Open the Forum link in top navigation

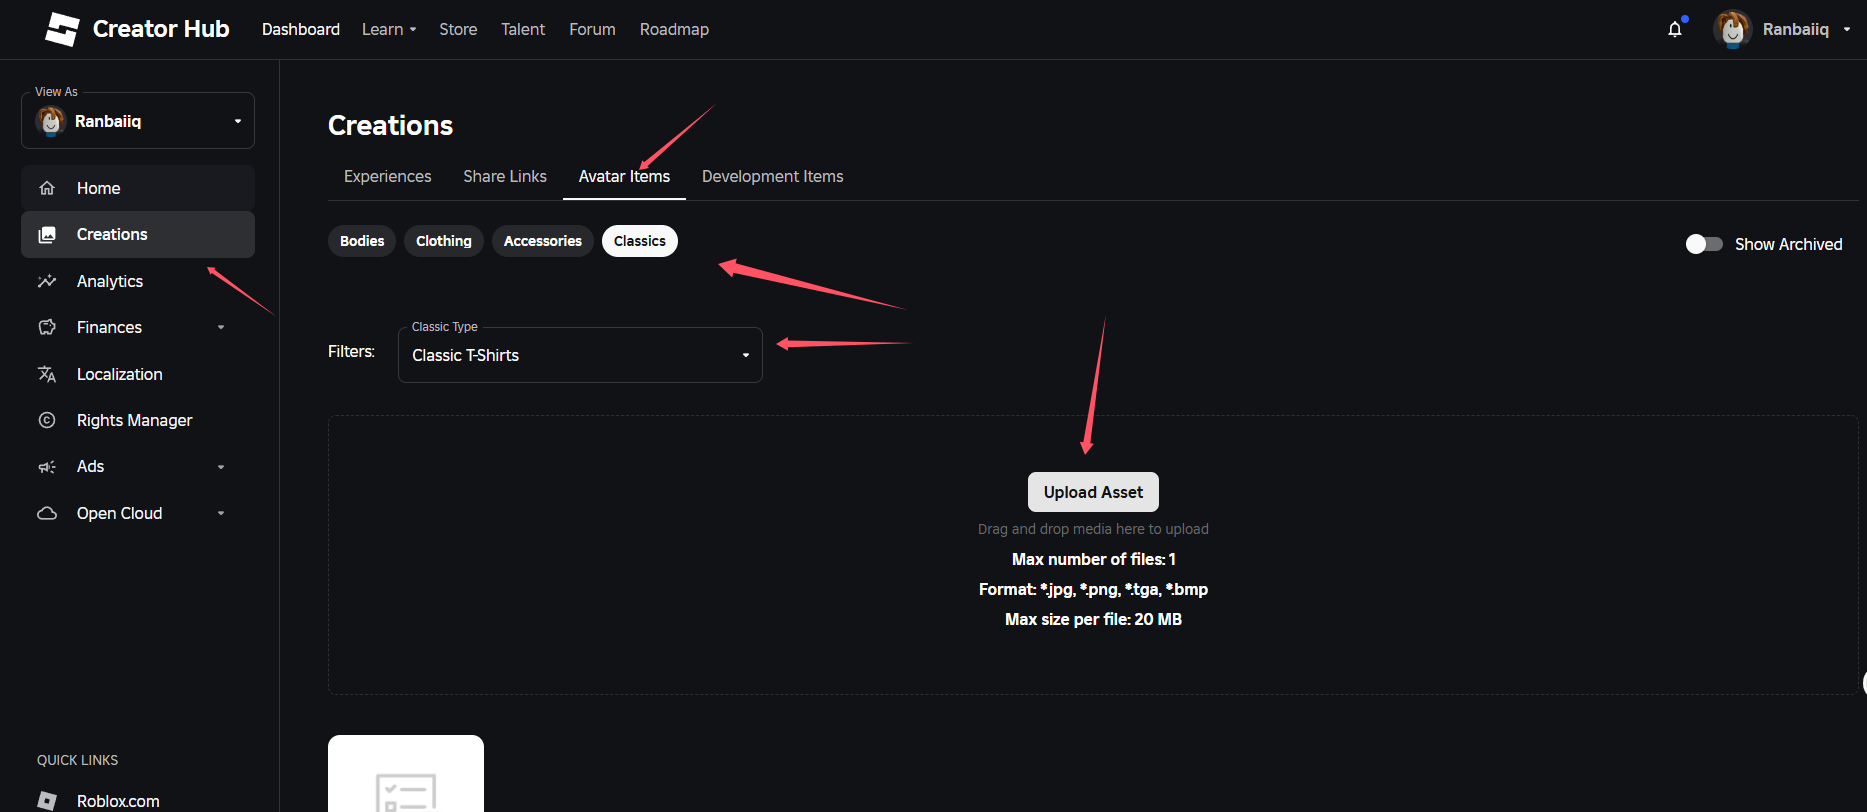[x=592, y=30]
